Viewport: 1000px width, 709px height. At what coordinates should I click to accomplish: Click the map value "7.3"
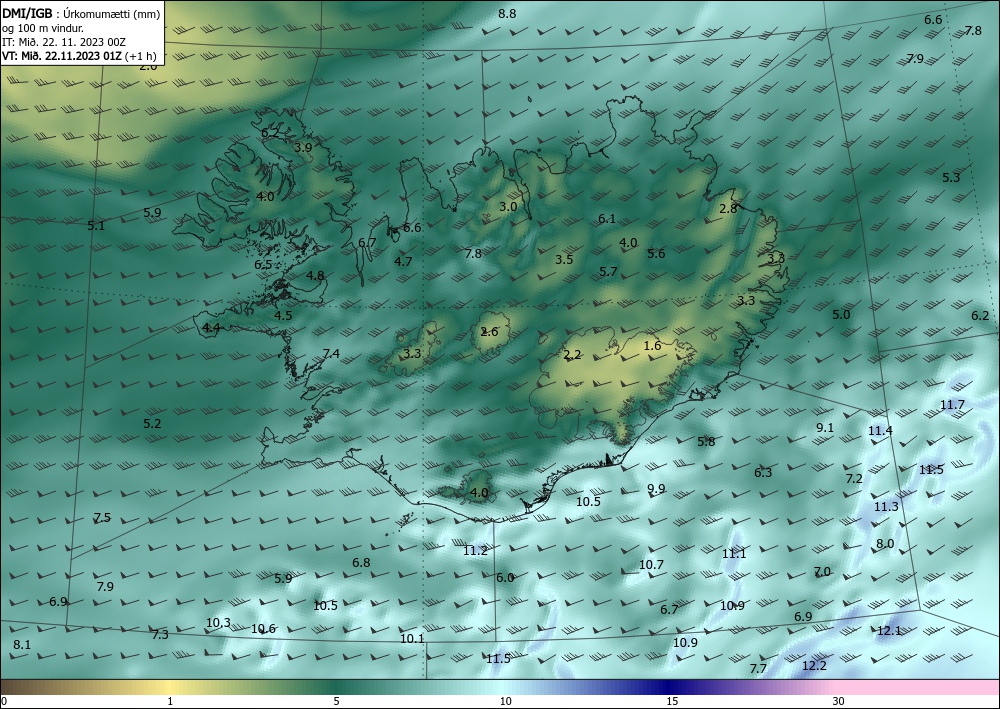[160, 634]
